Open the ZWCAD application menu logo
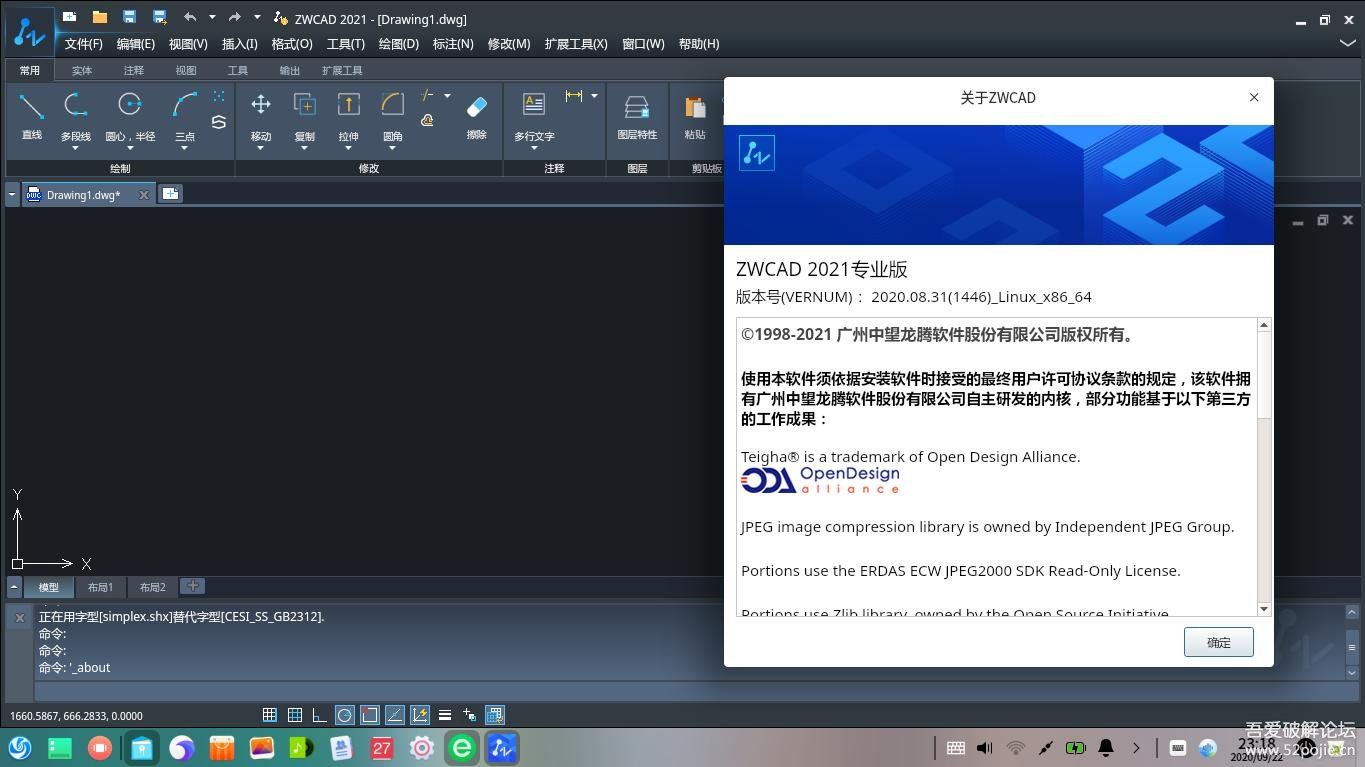 coord(29,32)
